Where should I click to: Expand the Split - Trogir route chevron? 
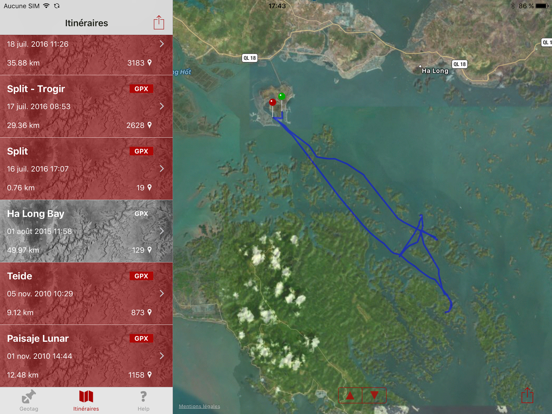click(x=162, y=106)
